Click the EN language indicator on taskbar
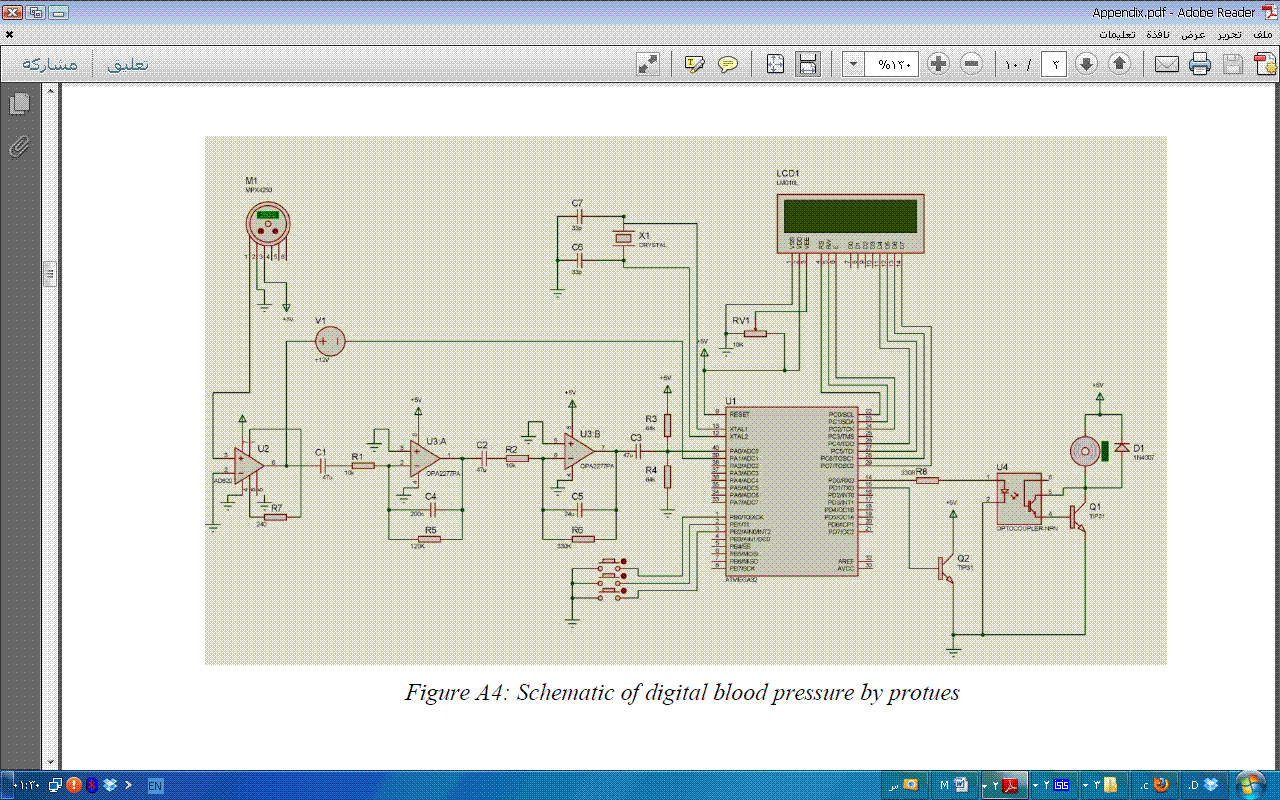1280x800 pixels. [x=155, y=785]
